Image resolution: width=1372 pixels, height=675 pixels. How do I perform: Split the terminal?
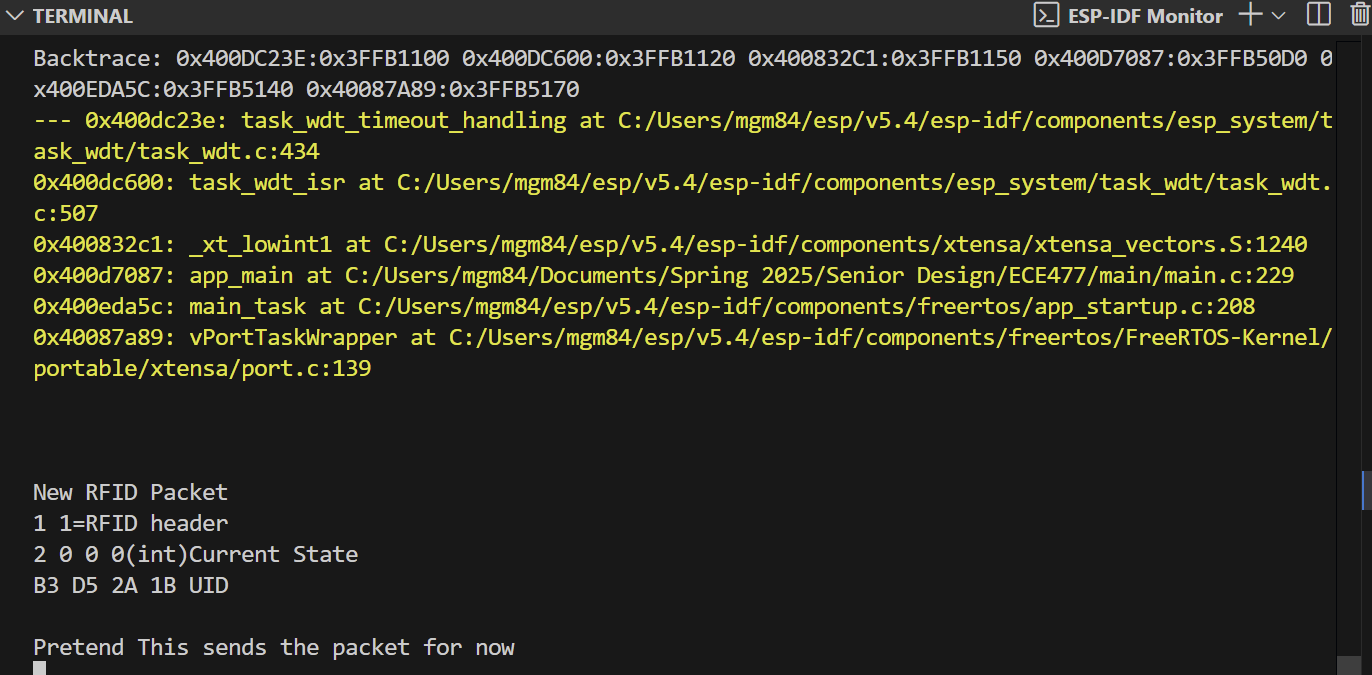click(1319, 15)
